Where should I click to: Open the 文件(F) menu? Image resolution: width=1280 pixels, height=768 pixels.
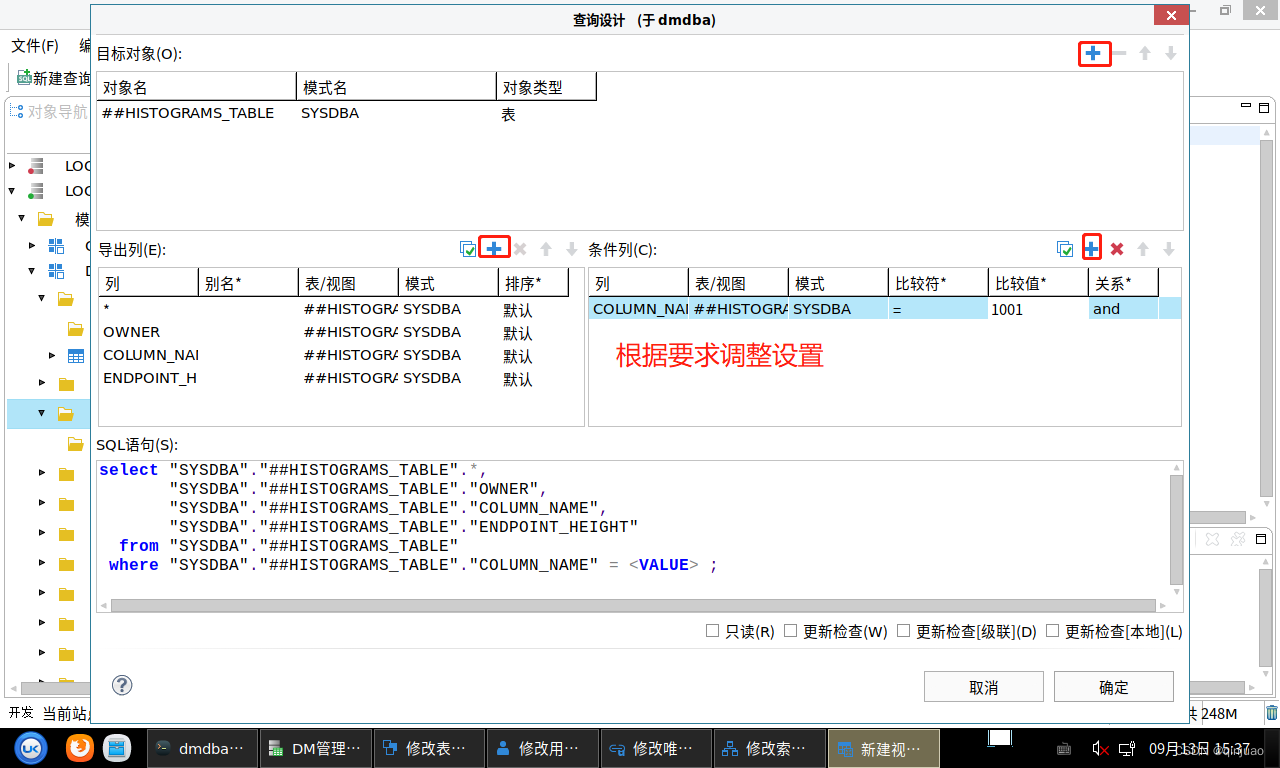pyautogui.click(x=35, y=46)
